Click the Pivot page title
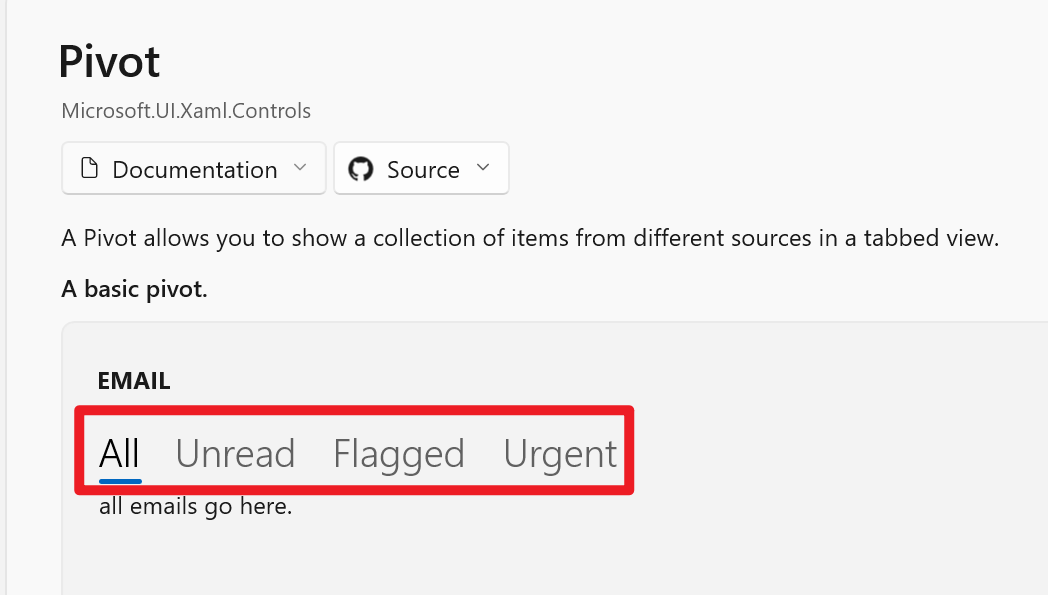The height and width of the screenshot is (595, 1048). pos(109,61)
